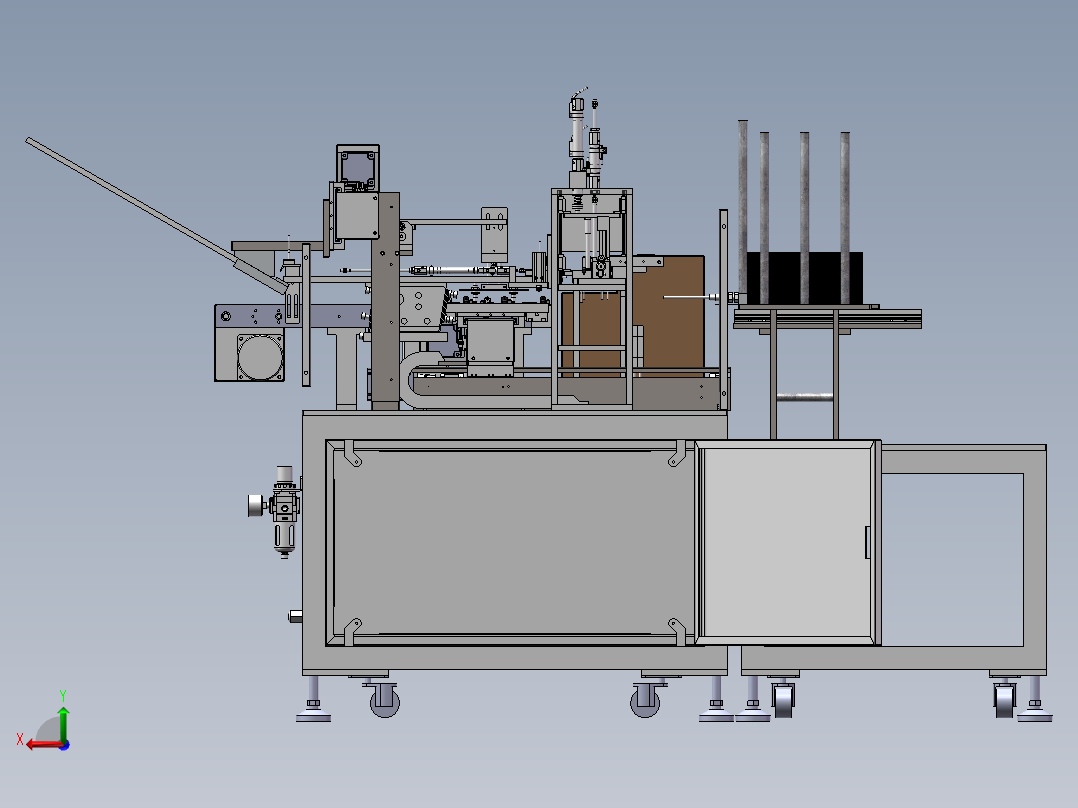This screenshot has height=808, width=1078.
Task: Select the long inclined rod at upper left
Action: click(155, 215)
